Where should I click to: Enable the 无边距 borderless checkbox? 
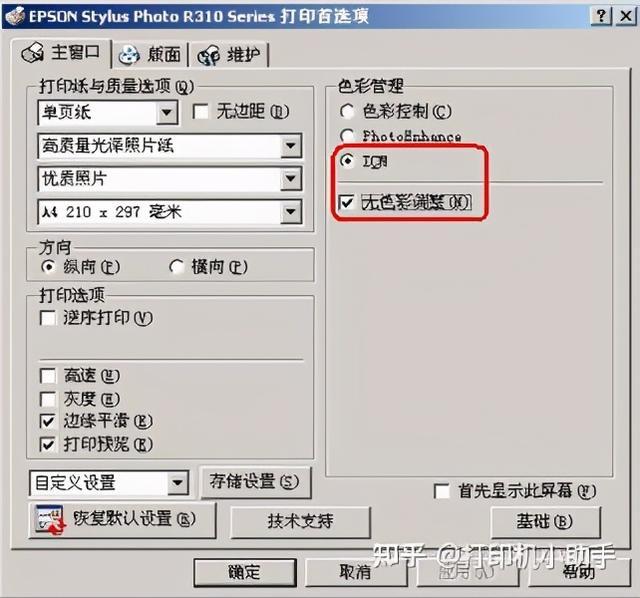[x=200, y=111]
